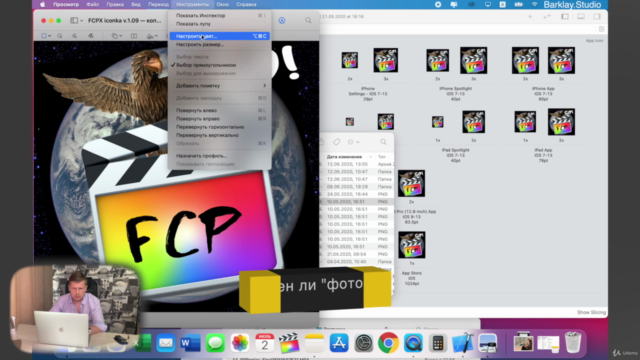Click the sort chevron beside Дата изменения

[370, 157]
